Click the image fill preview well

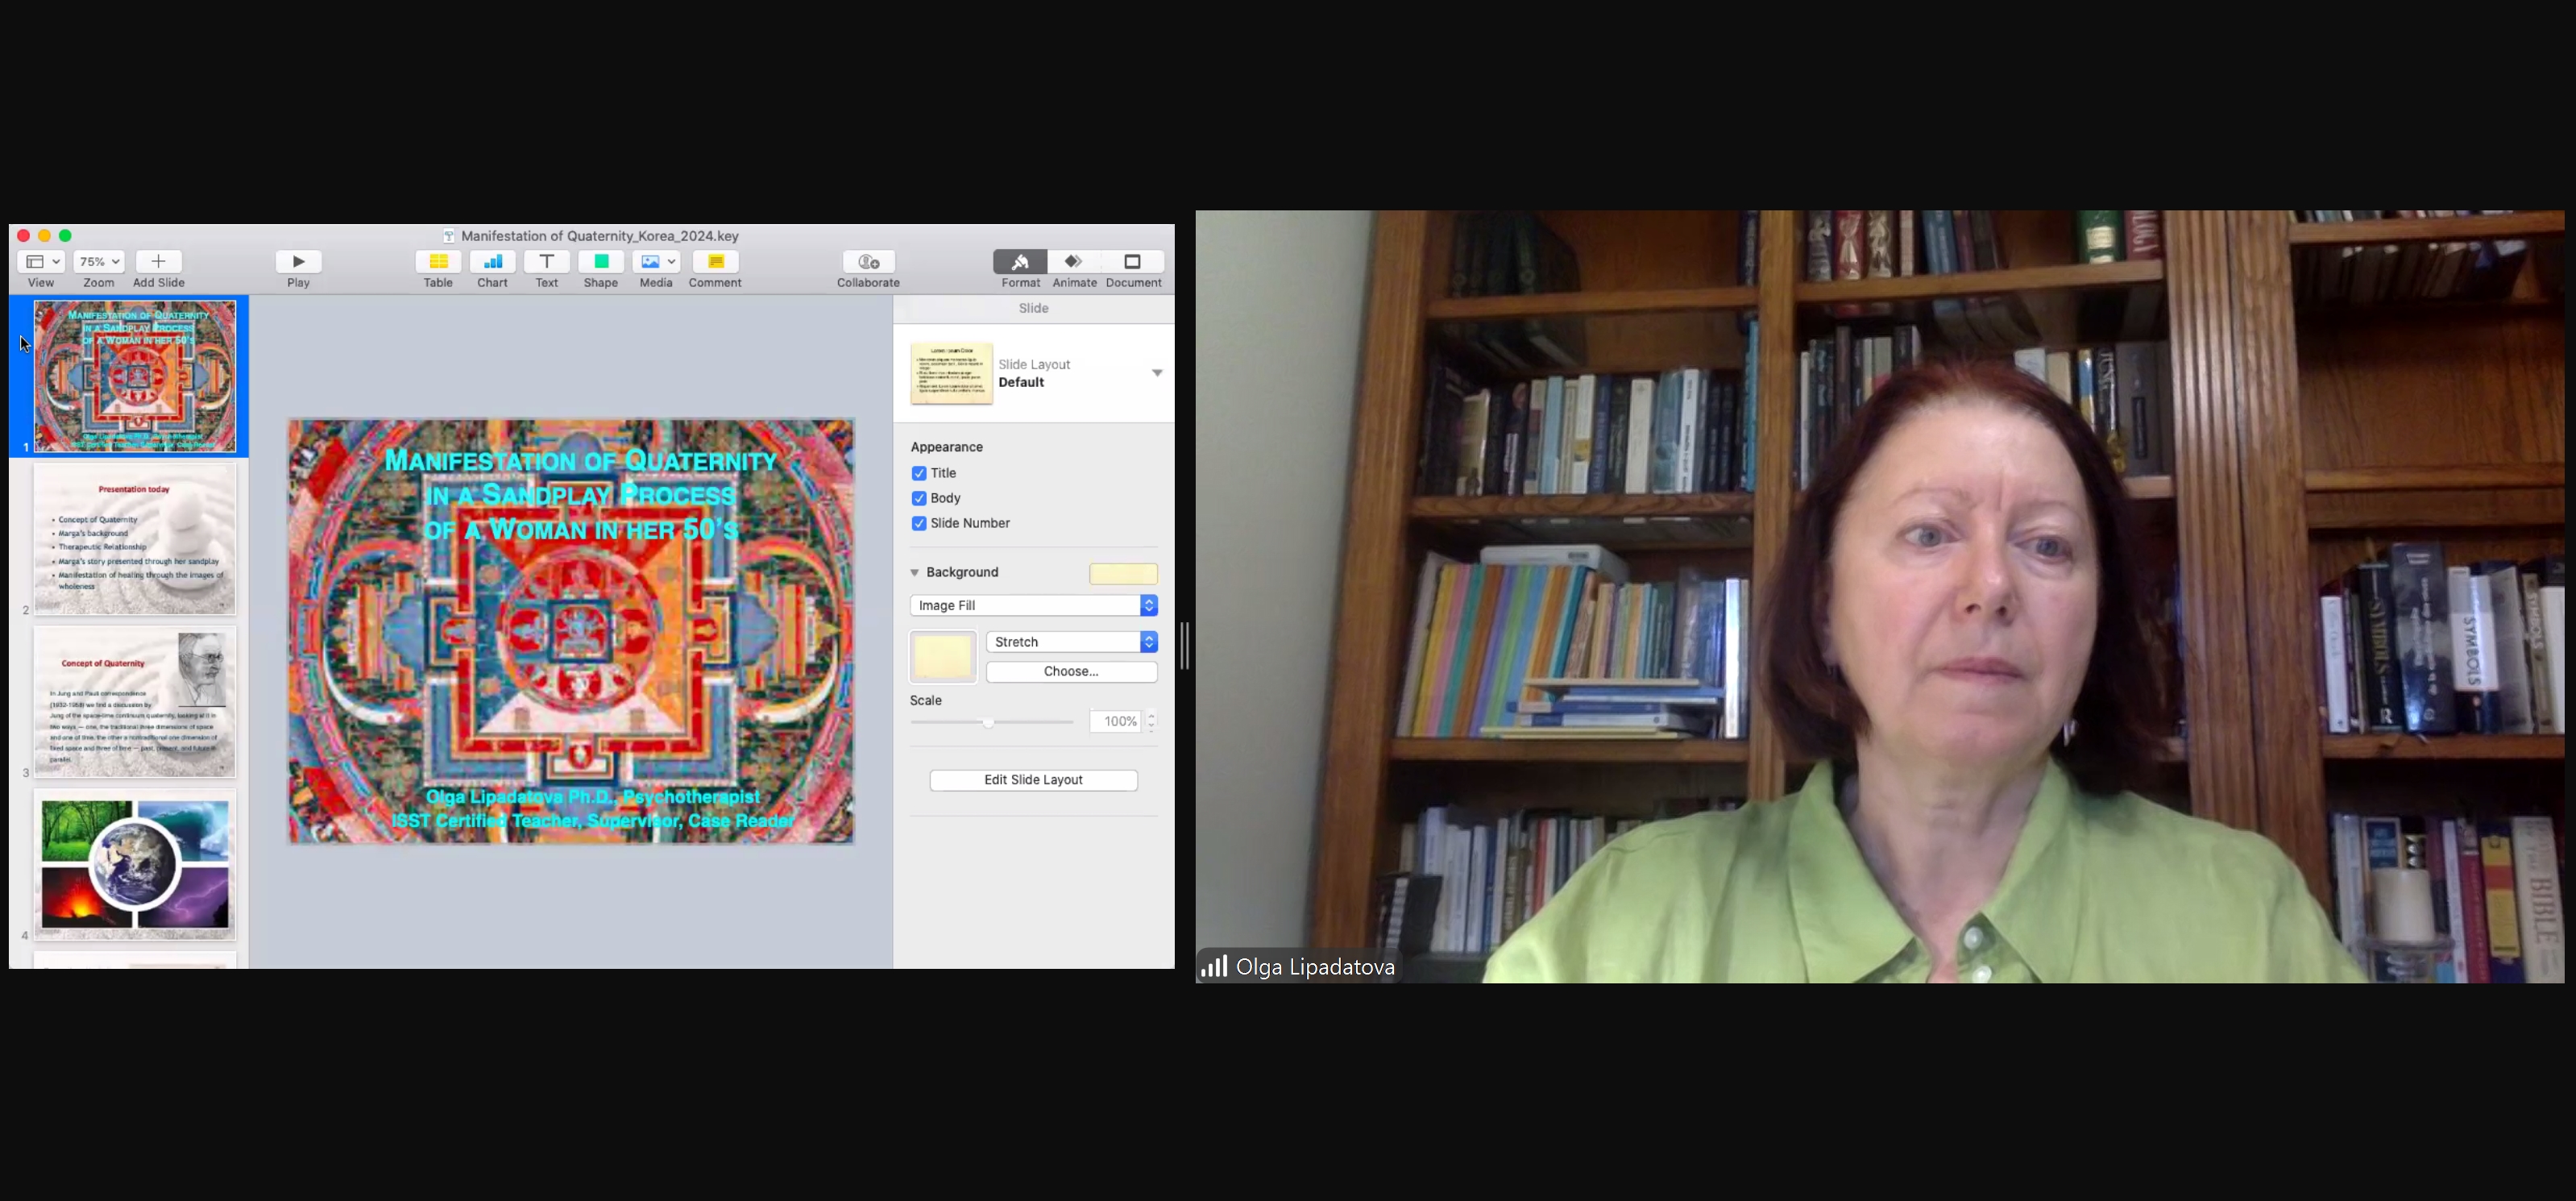pyautogui.click(x=943, y=657)
